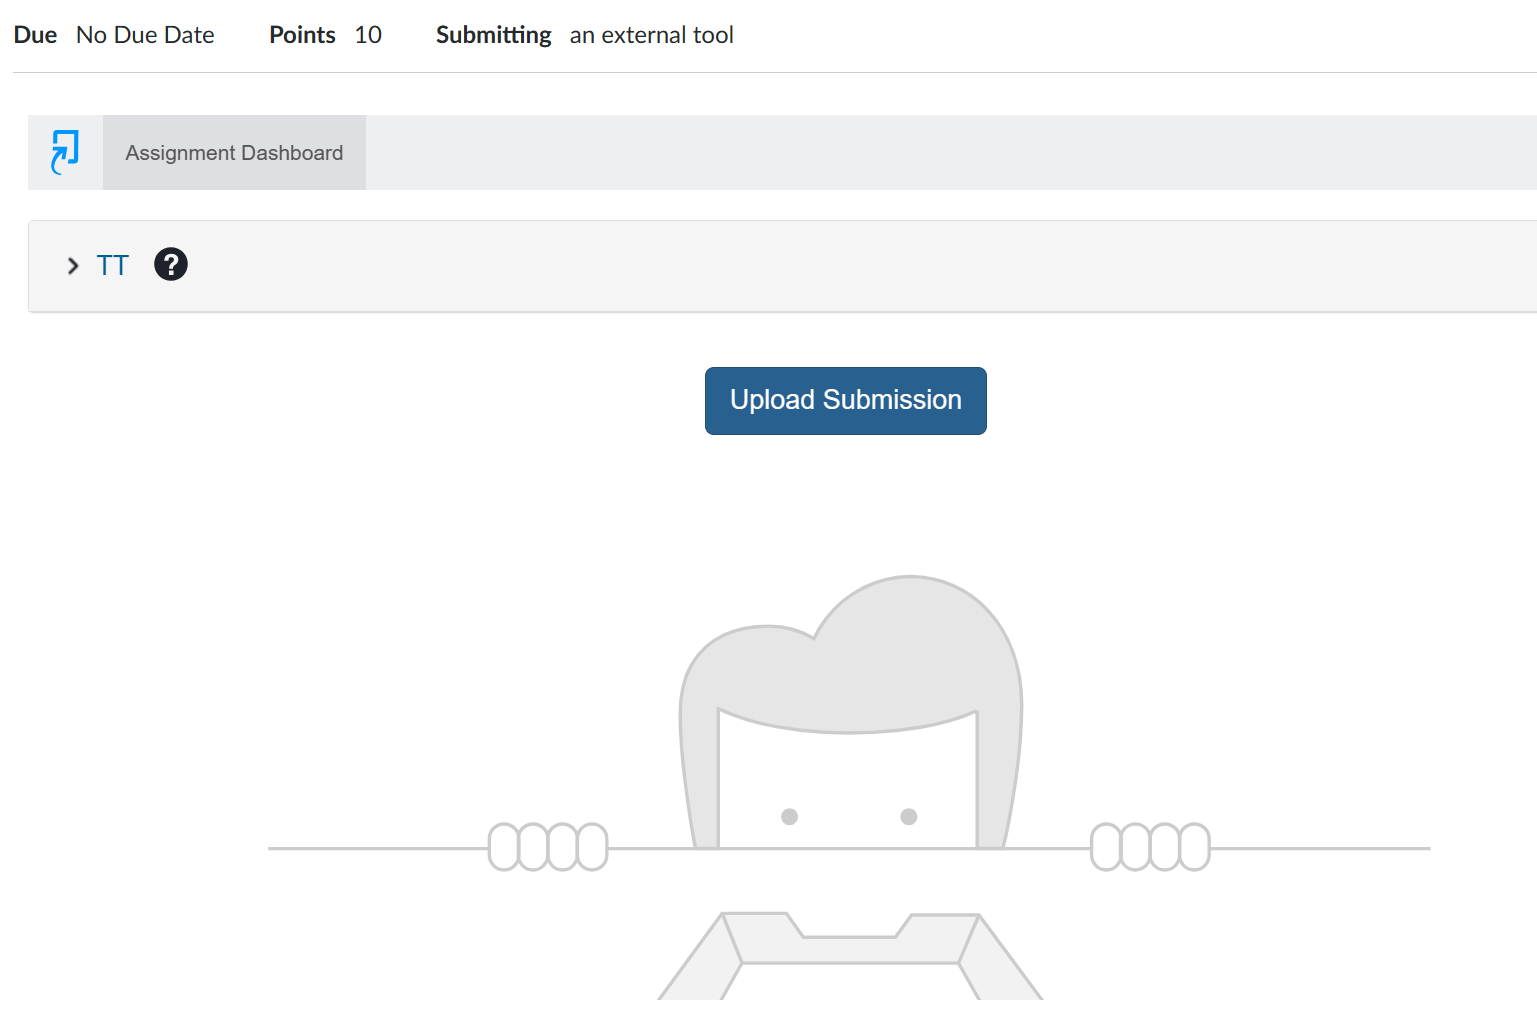Click the folded paper shape below the character

pos(850,956)
